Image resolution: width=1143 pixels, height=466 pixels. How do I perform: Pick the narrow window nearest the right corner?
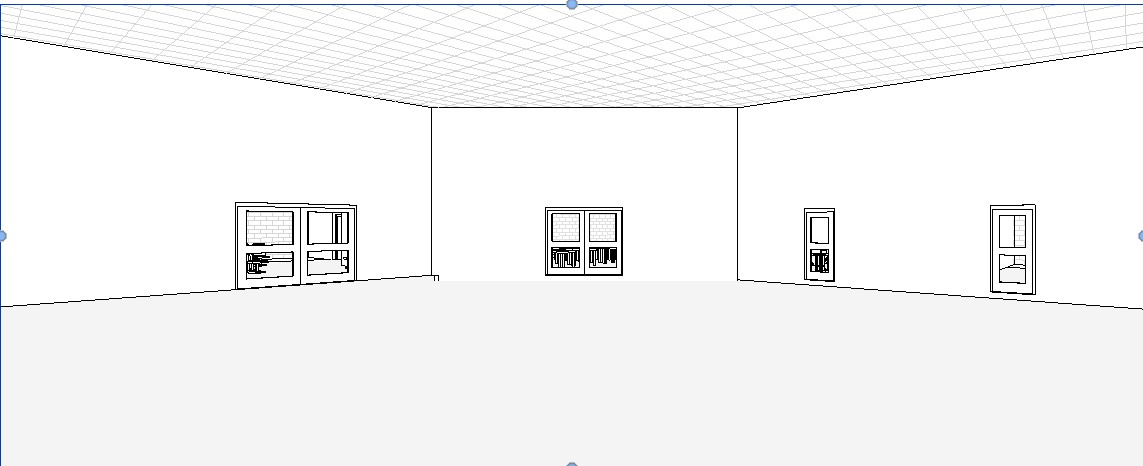[x=819, y=245]
